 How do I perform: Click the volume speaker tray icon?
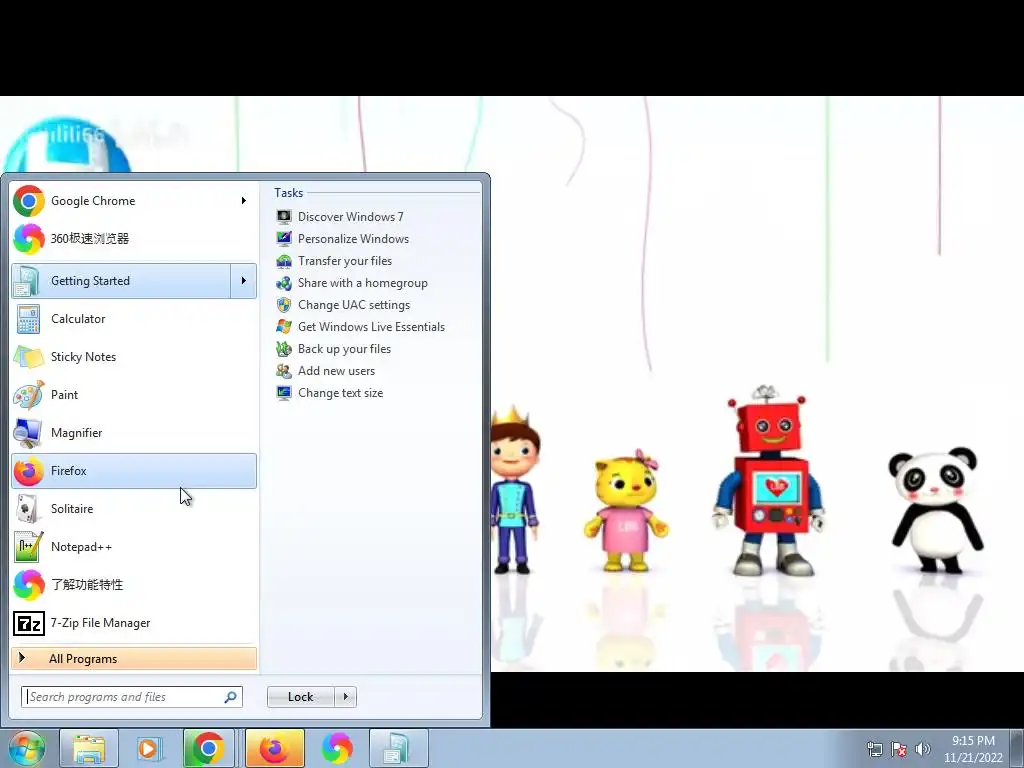click(923, 749)
